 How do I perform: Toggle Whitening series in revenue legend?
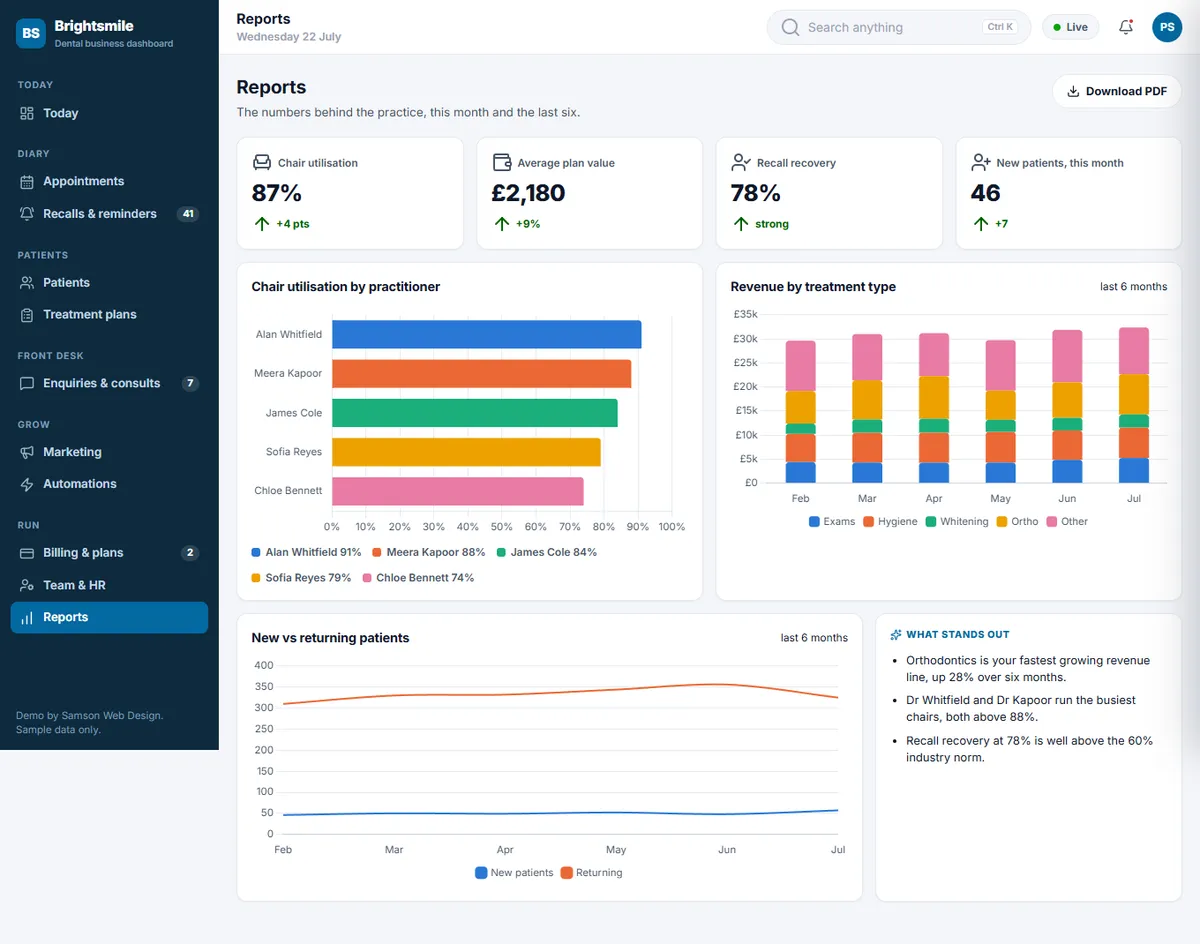pos(957,522)
